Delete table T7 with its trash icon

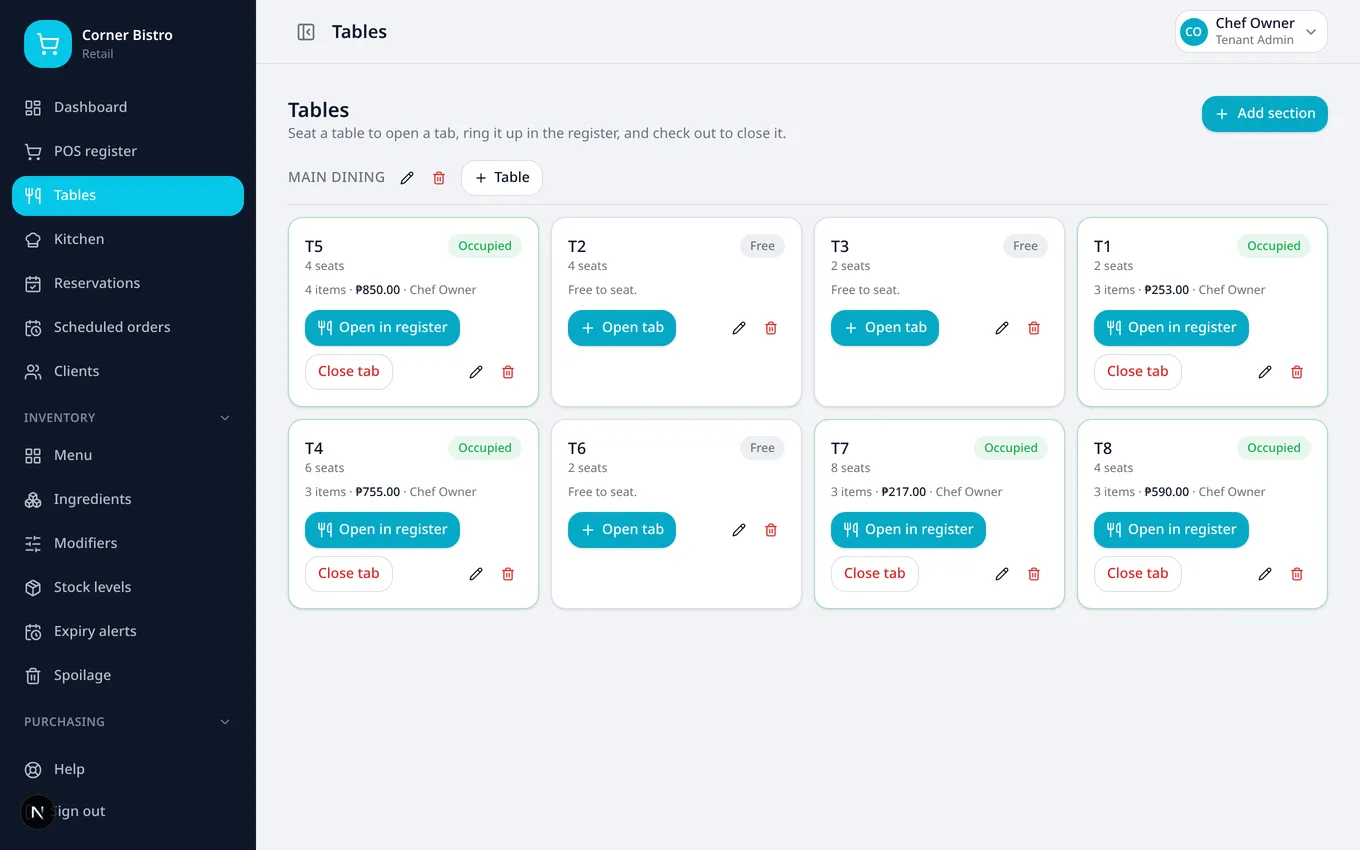click(x=1034, y=574)
